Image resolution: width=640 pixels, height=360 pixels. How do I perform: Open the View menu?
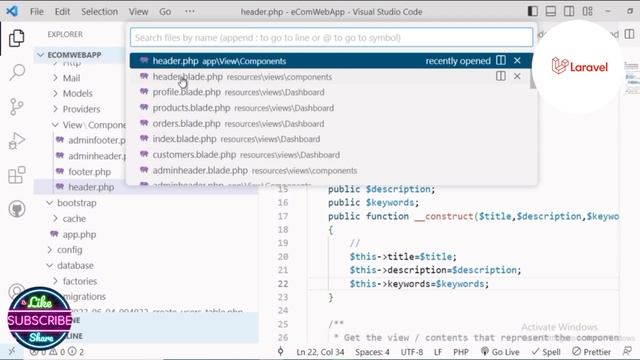coord(138,11)
